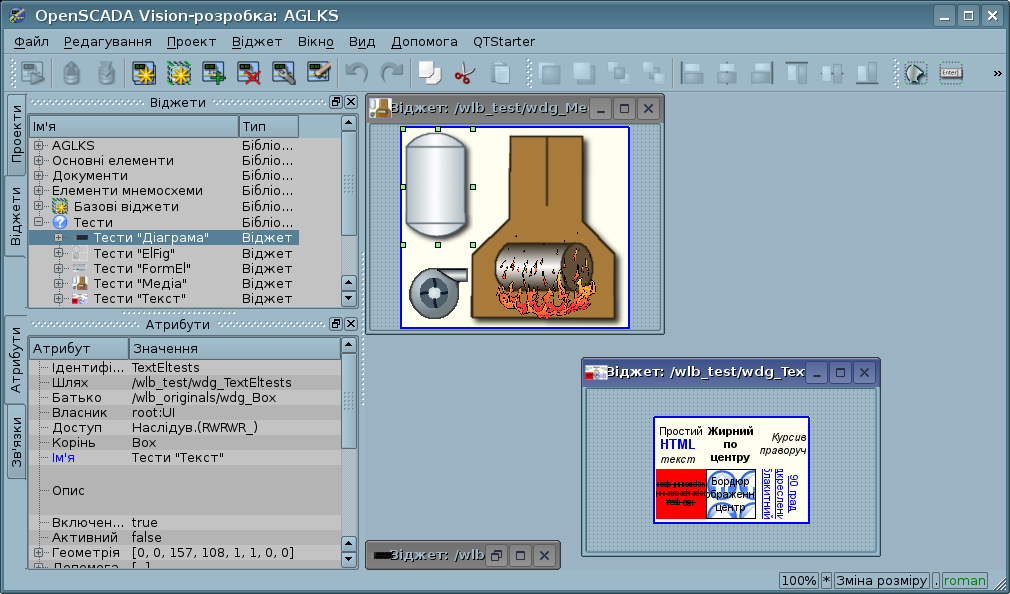Open the Віджет menu

click(x=257, y=42)
